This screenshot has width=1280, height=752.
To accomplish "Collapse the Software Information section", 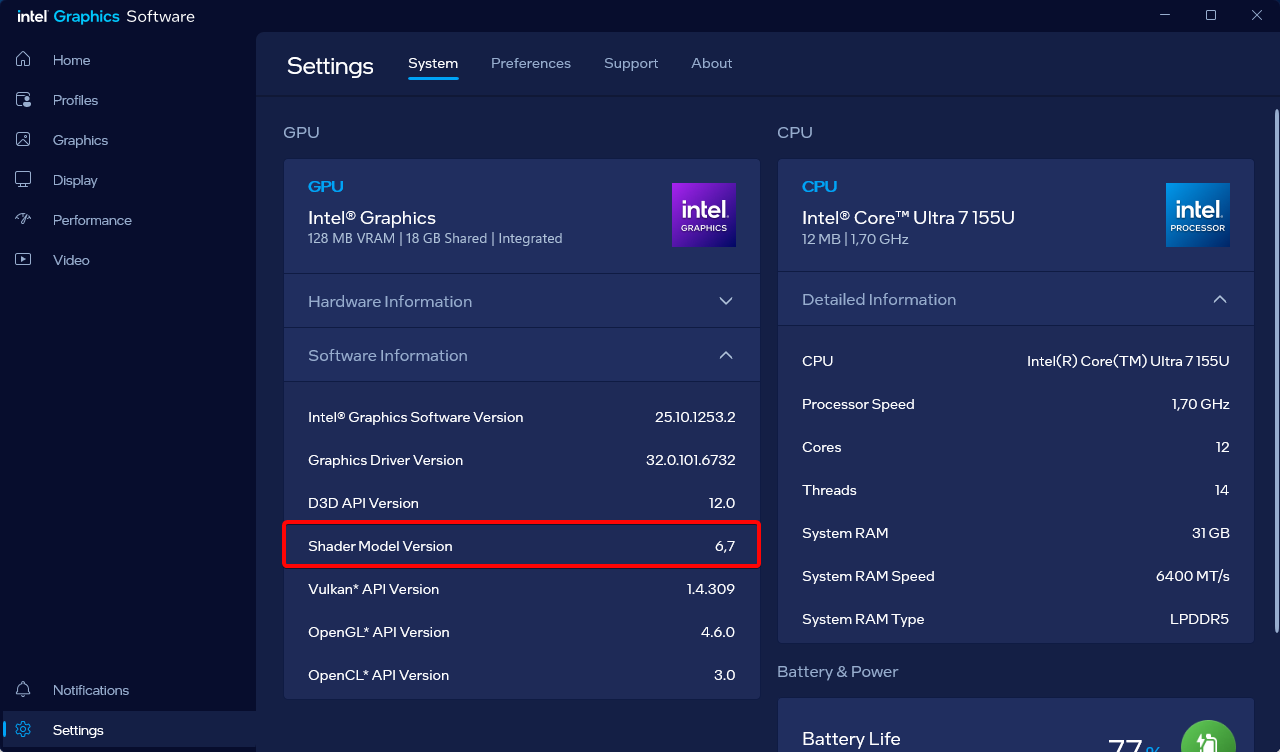I will click(726, 355).
